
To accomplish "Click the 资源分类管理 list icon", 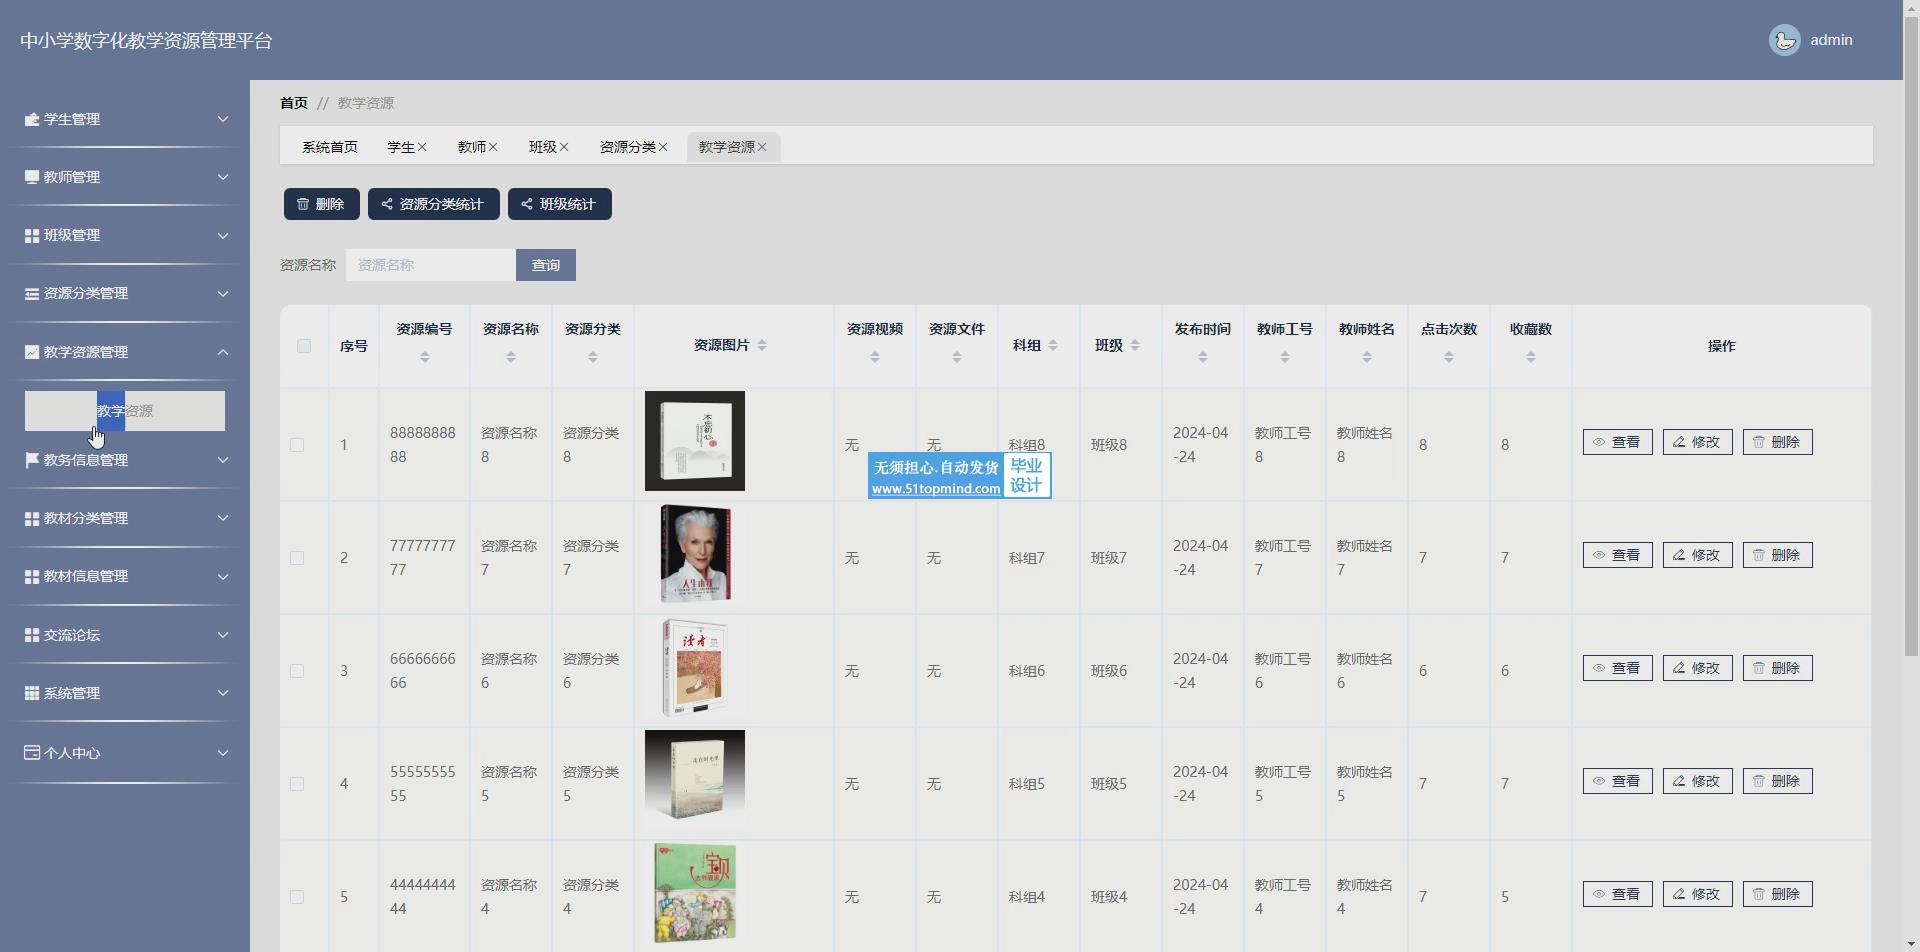I will click(32, 293).
